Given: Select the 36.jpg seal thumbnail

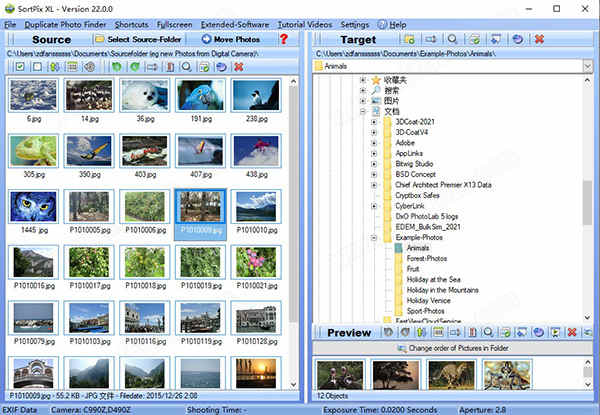Looking at the screenshot, I should (145, 95).
